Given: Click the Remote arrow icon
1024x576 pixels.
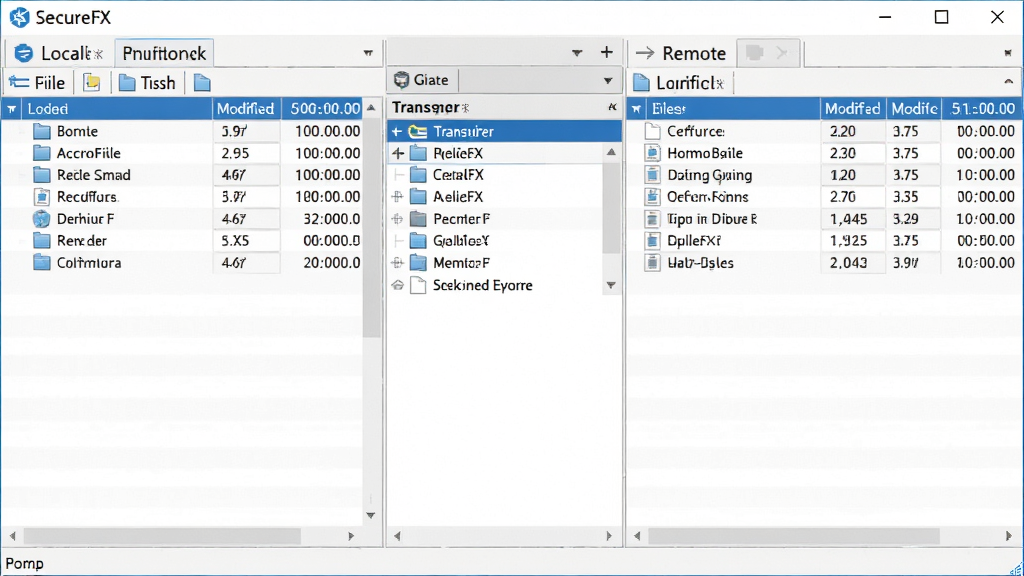Looking at the screenshot, I should [645, 53].
